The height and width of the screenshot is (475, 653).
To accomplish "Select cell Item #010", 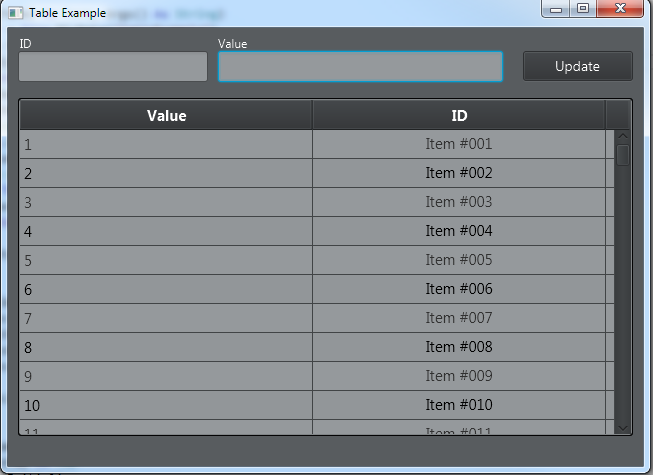I will click(459, 405).
